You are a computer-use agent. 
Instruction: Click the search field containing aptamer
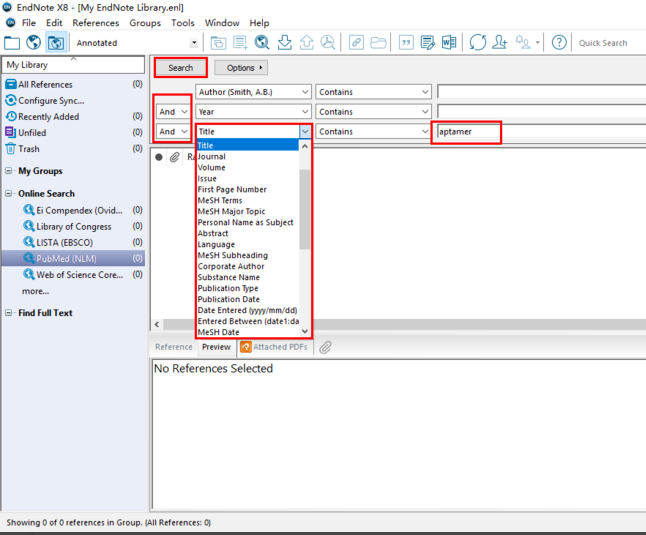466,131
